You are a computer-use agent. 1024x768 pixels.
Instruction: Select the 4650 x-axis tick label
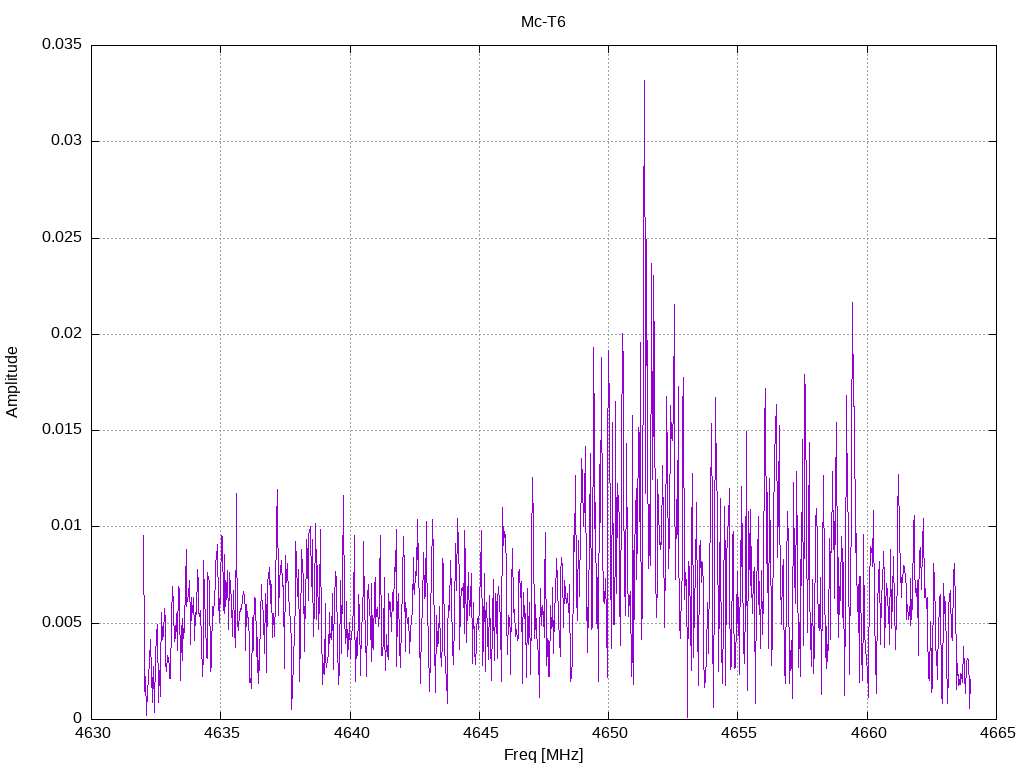[608, 733]
